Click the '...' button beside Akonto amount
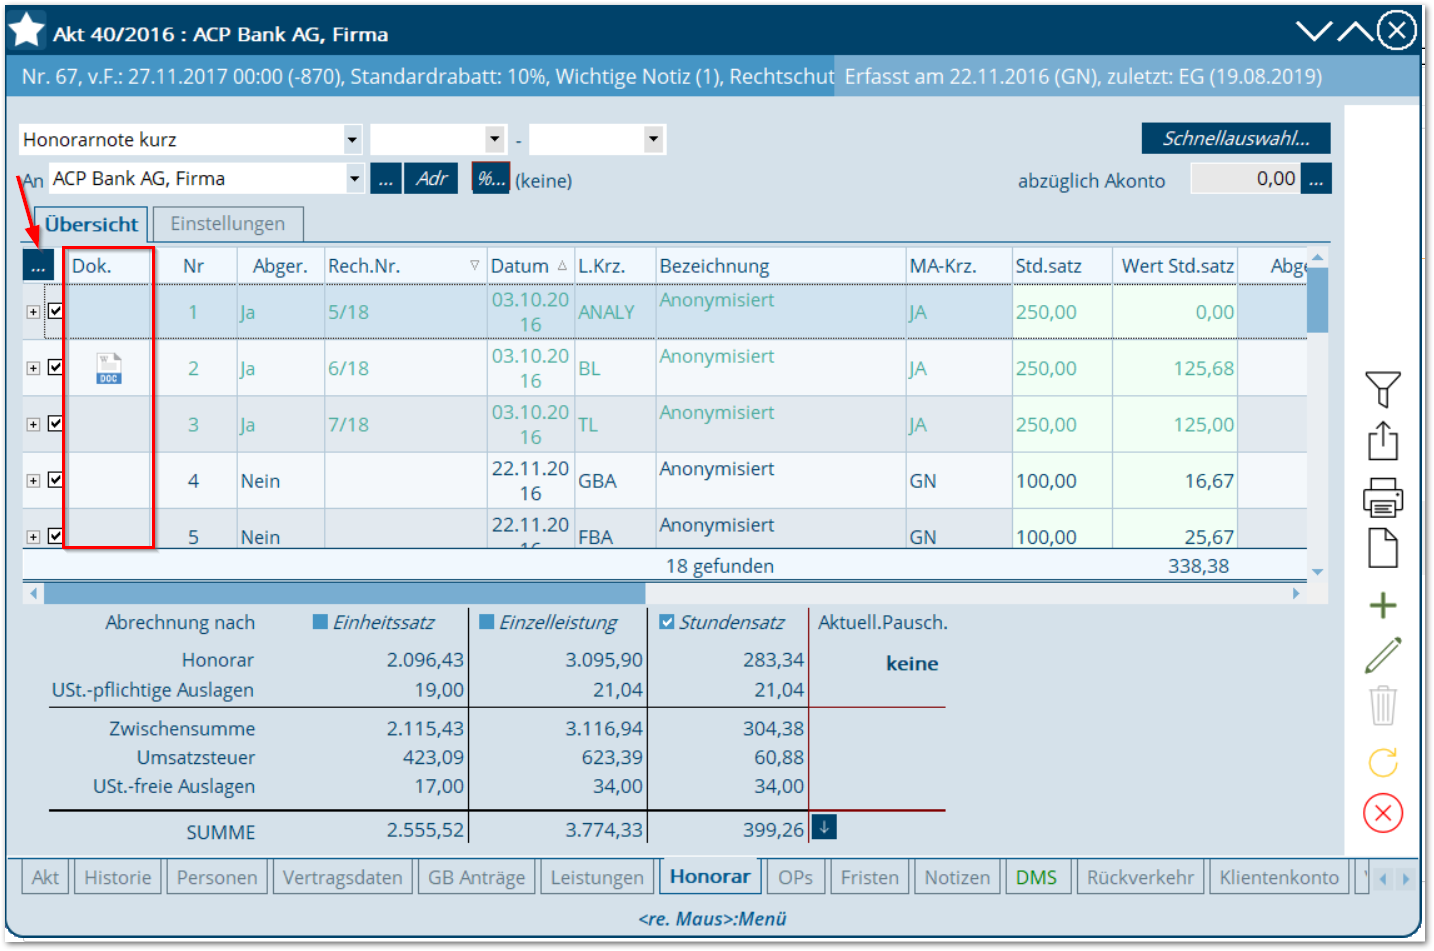1434x951 pixels. pos(1316,179)
